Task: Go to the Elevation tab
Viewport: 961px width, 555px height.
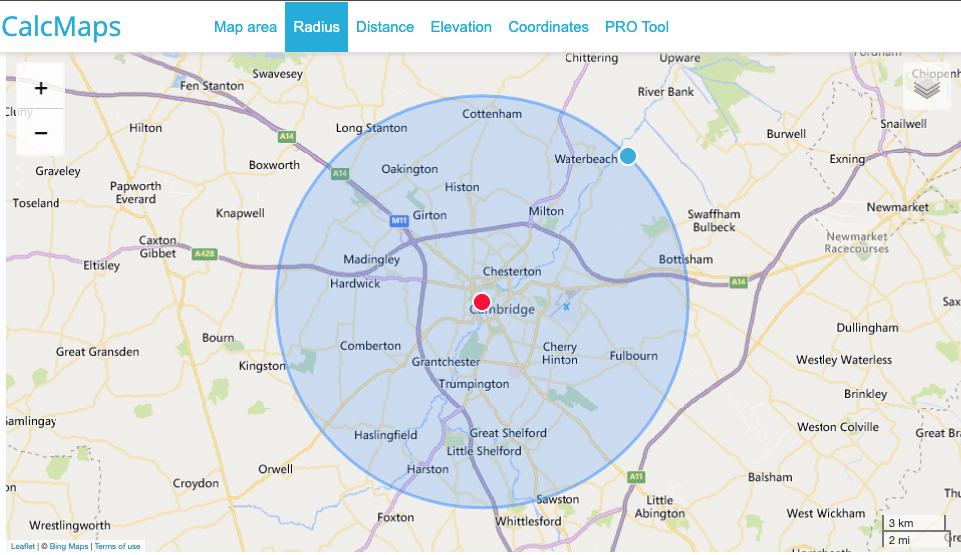Action: 461,27
